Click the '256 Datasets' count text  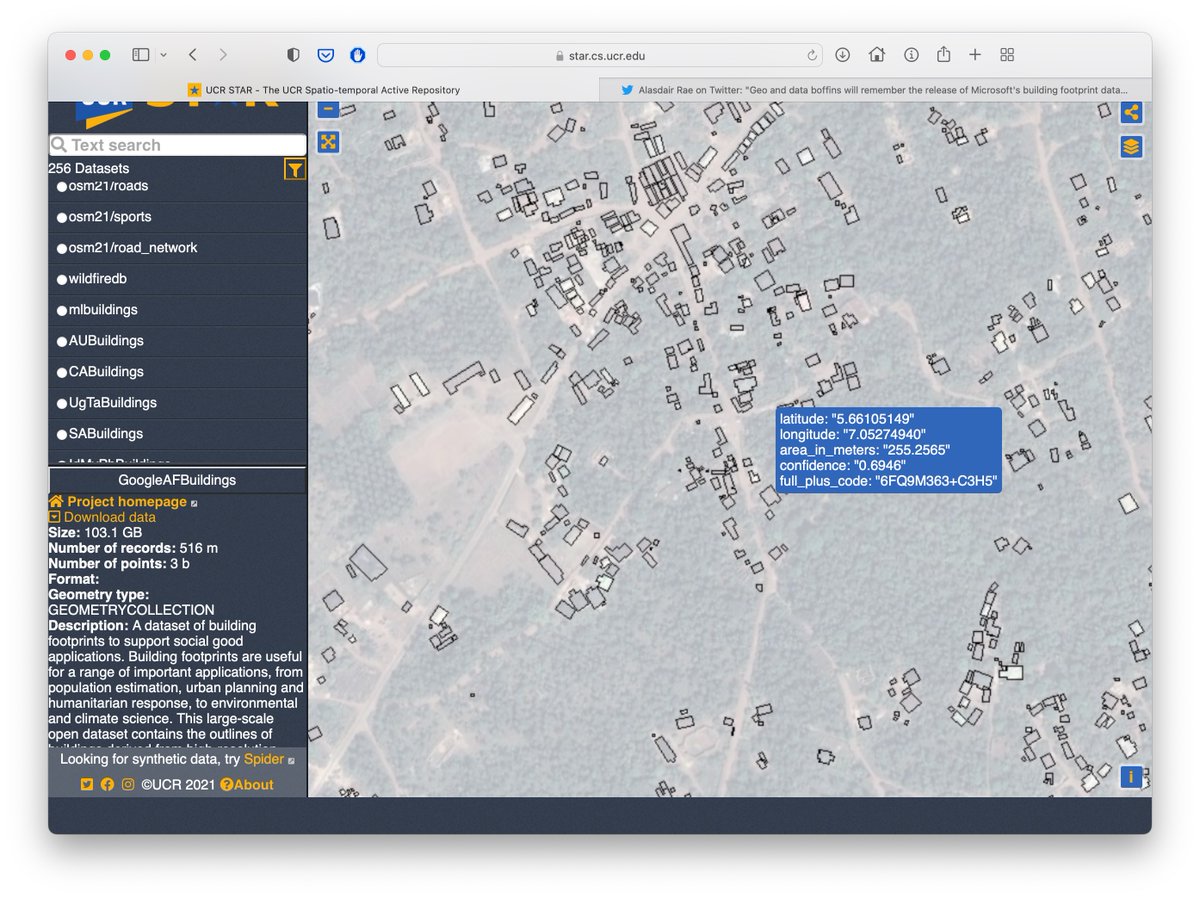click(89, 169)
